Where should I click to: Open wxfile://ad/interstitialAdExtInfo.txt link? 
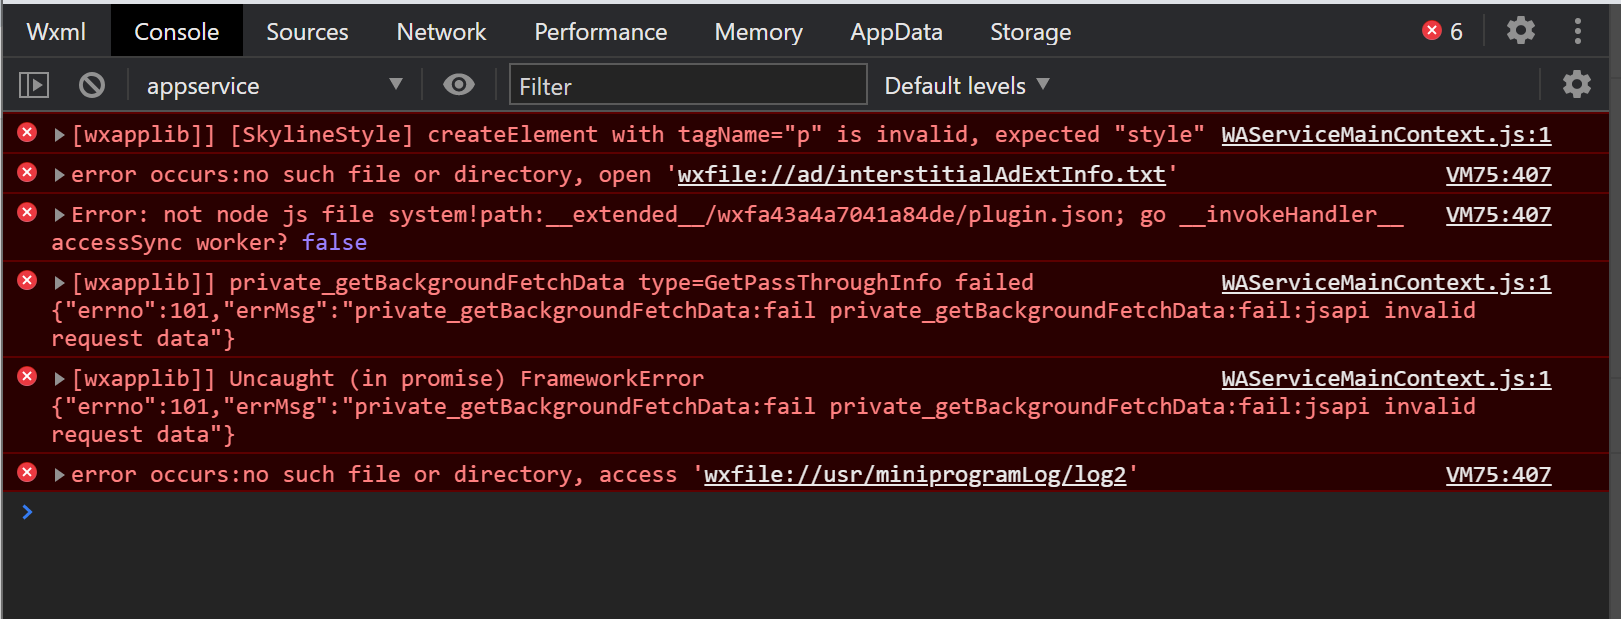921,174
